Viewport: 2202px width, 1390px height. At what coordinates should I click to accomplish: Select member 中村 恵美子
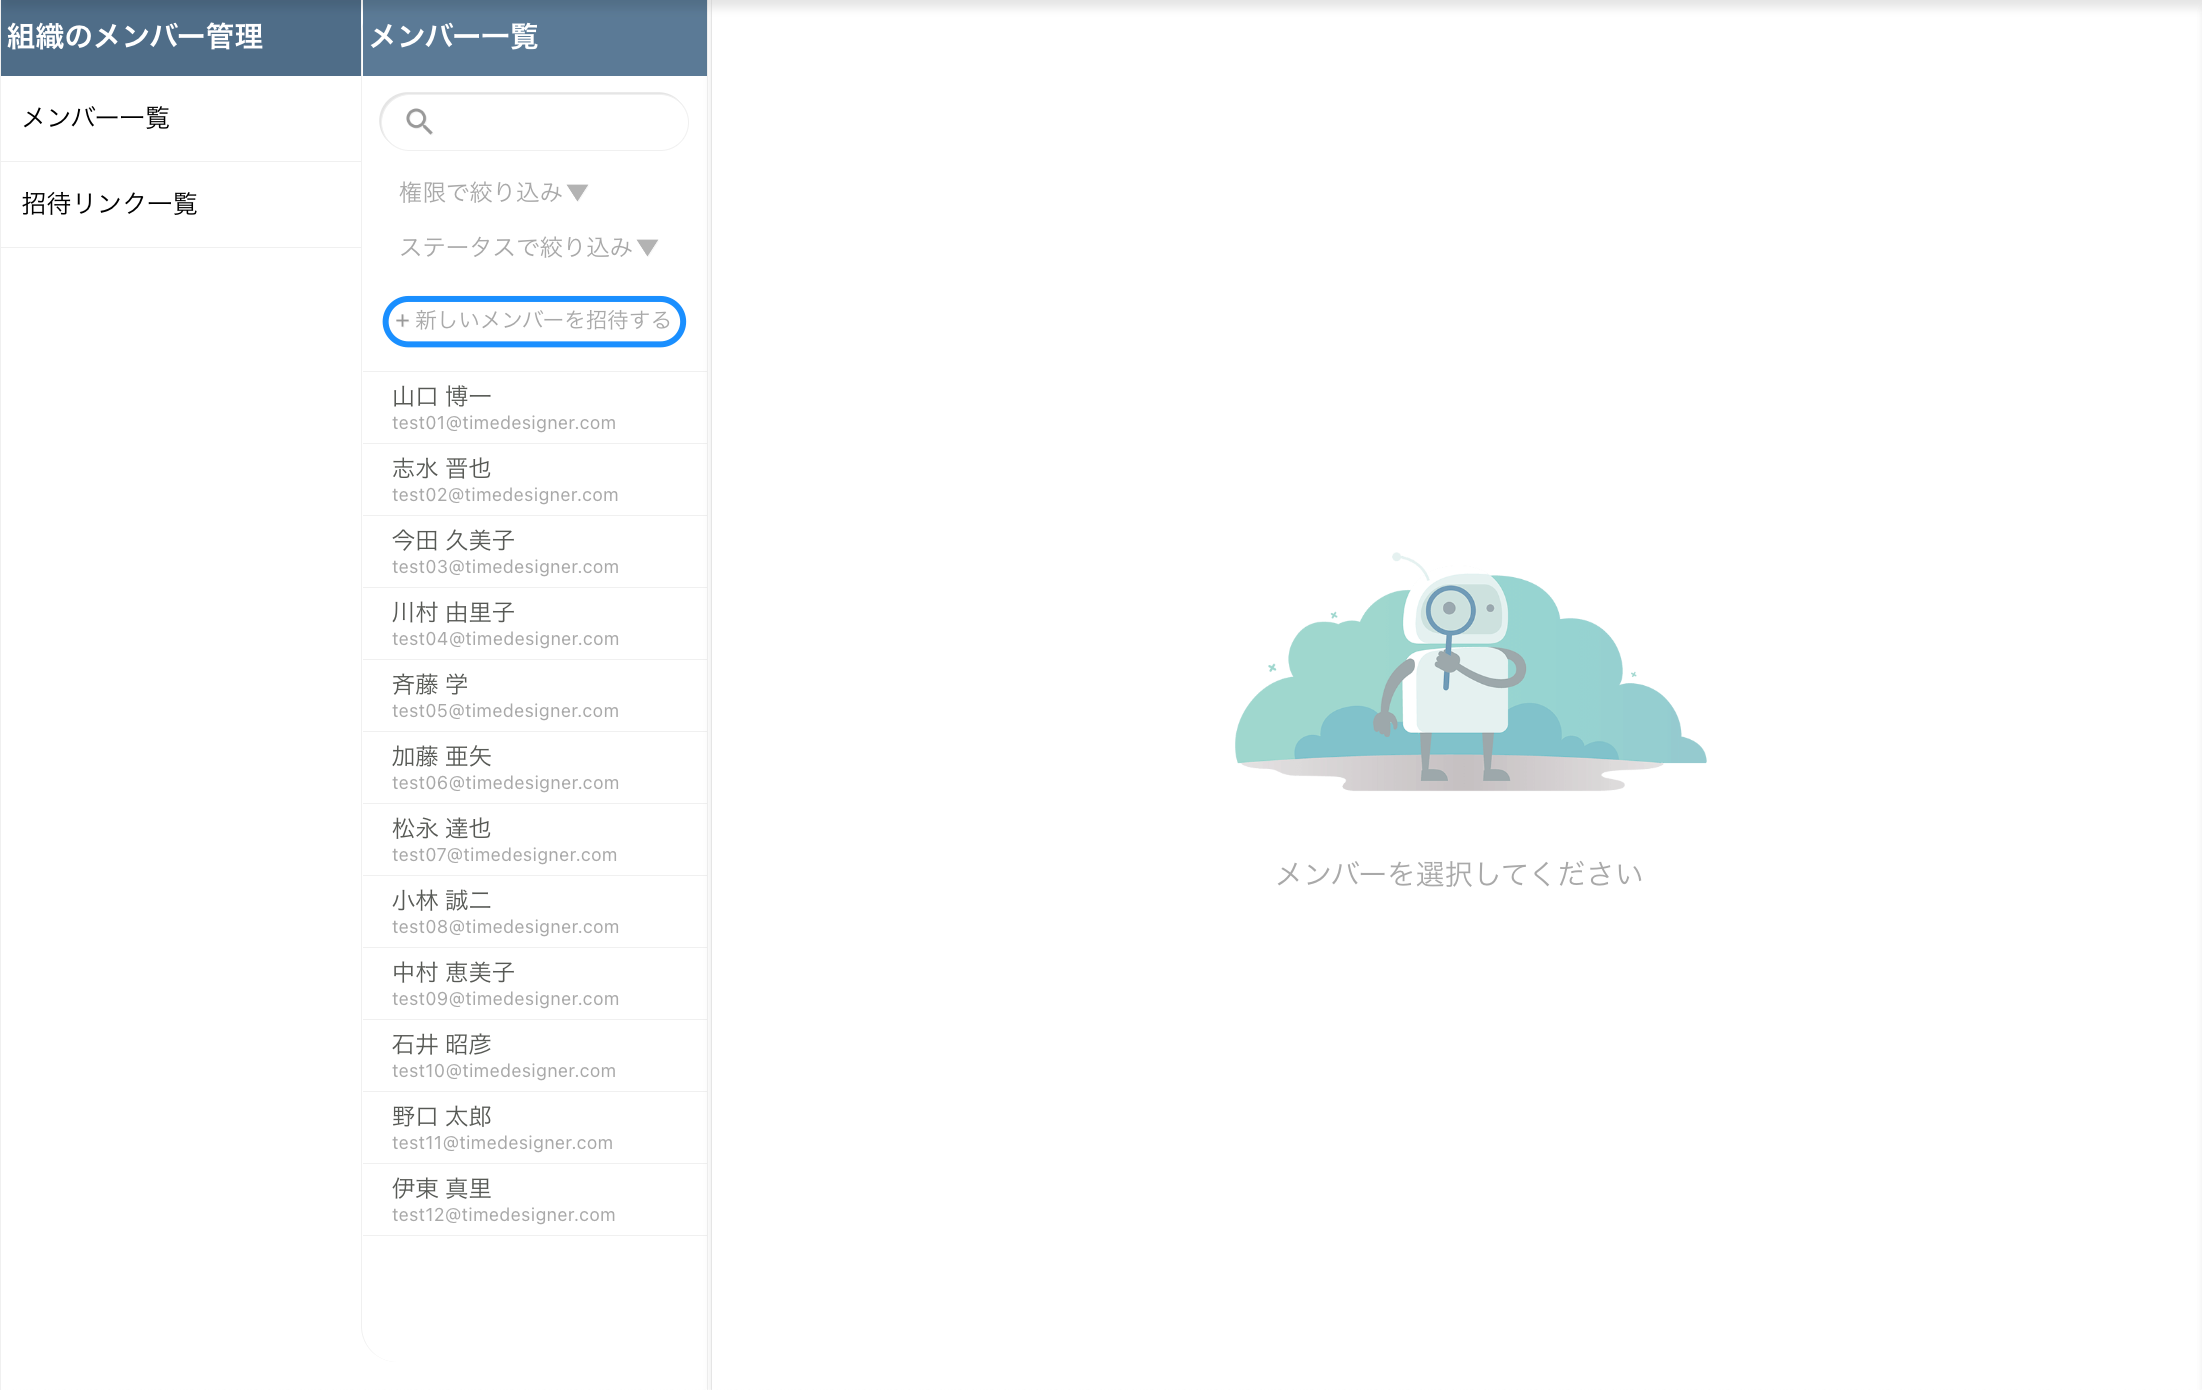click(x=534, y=984)
